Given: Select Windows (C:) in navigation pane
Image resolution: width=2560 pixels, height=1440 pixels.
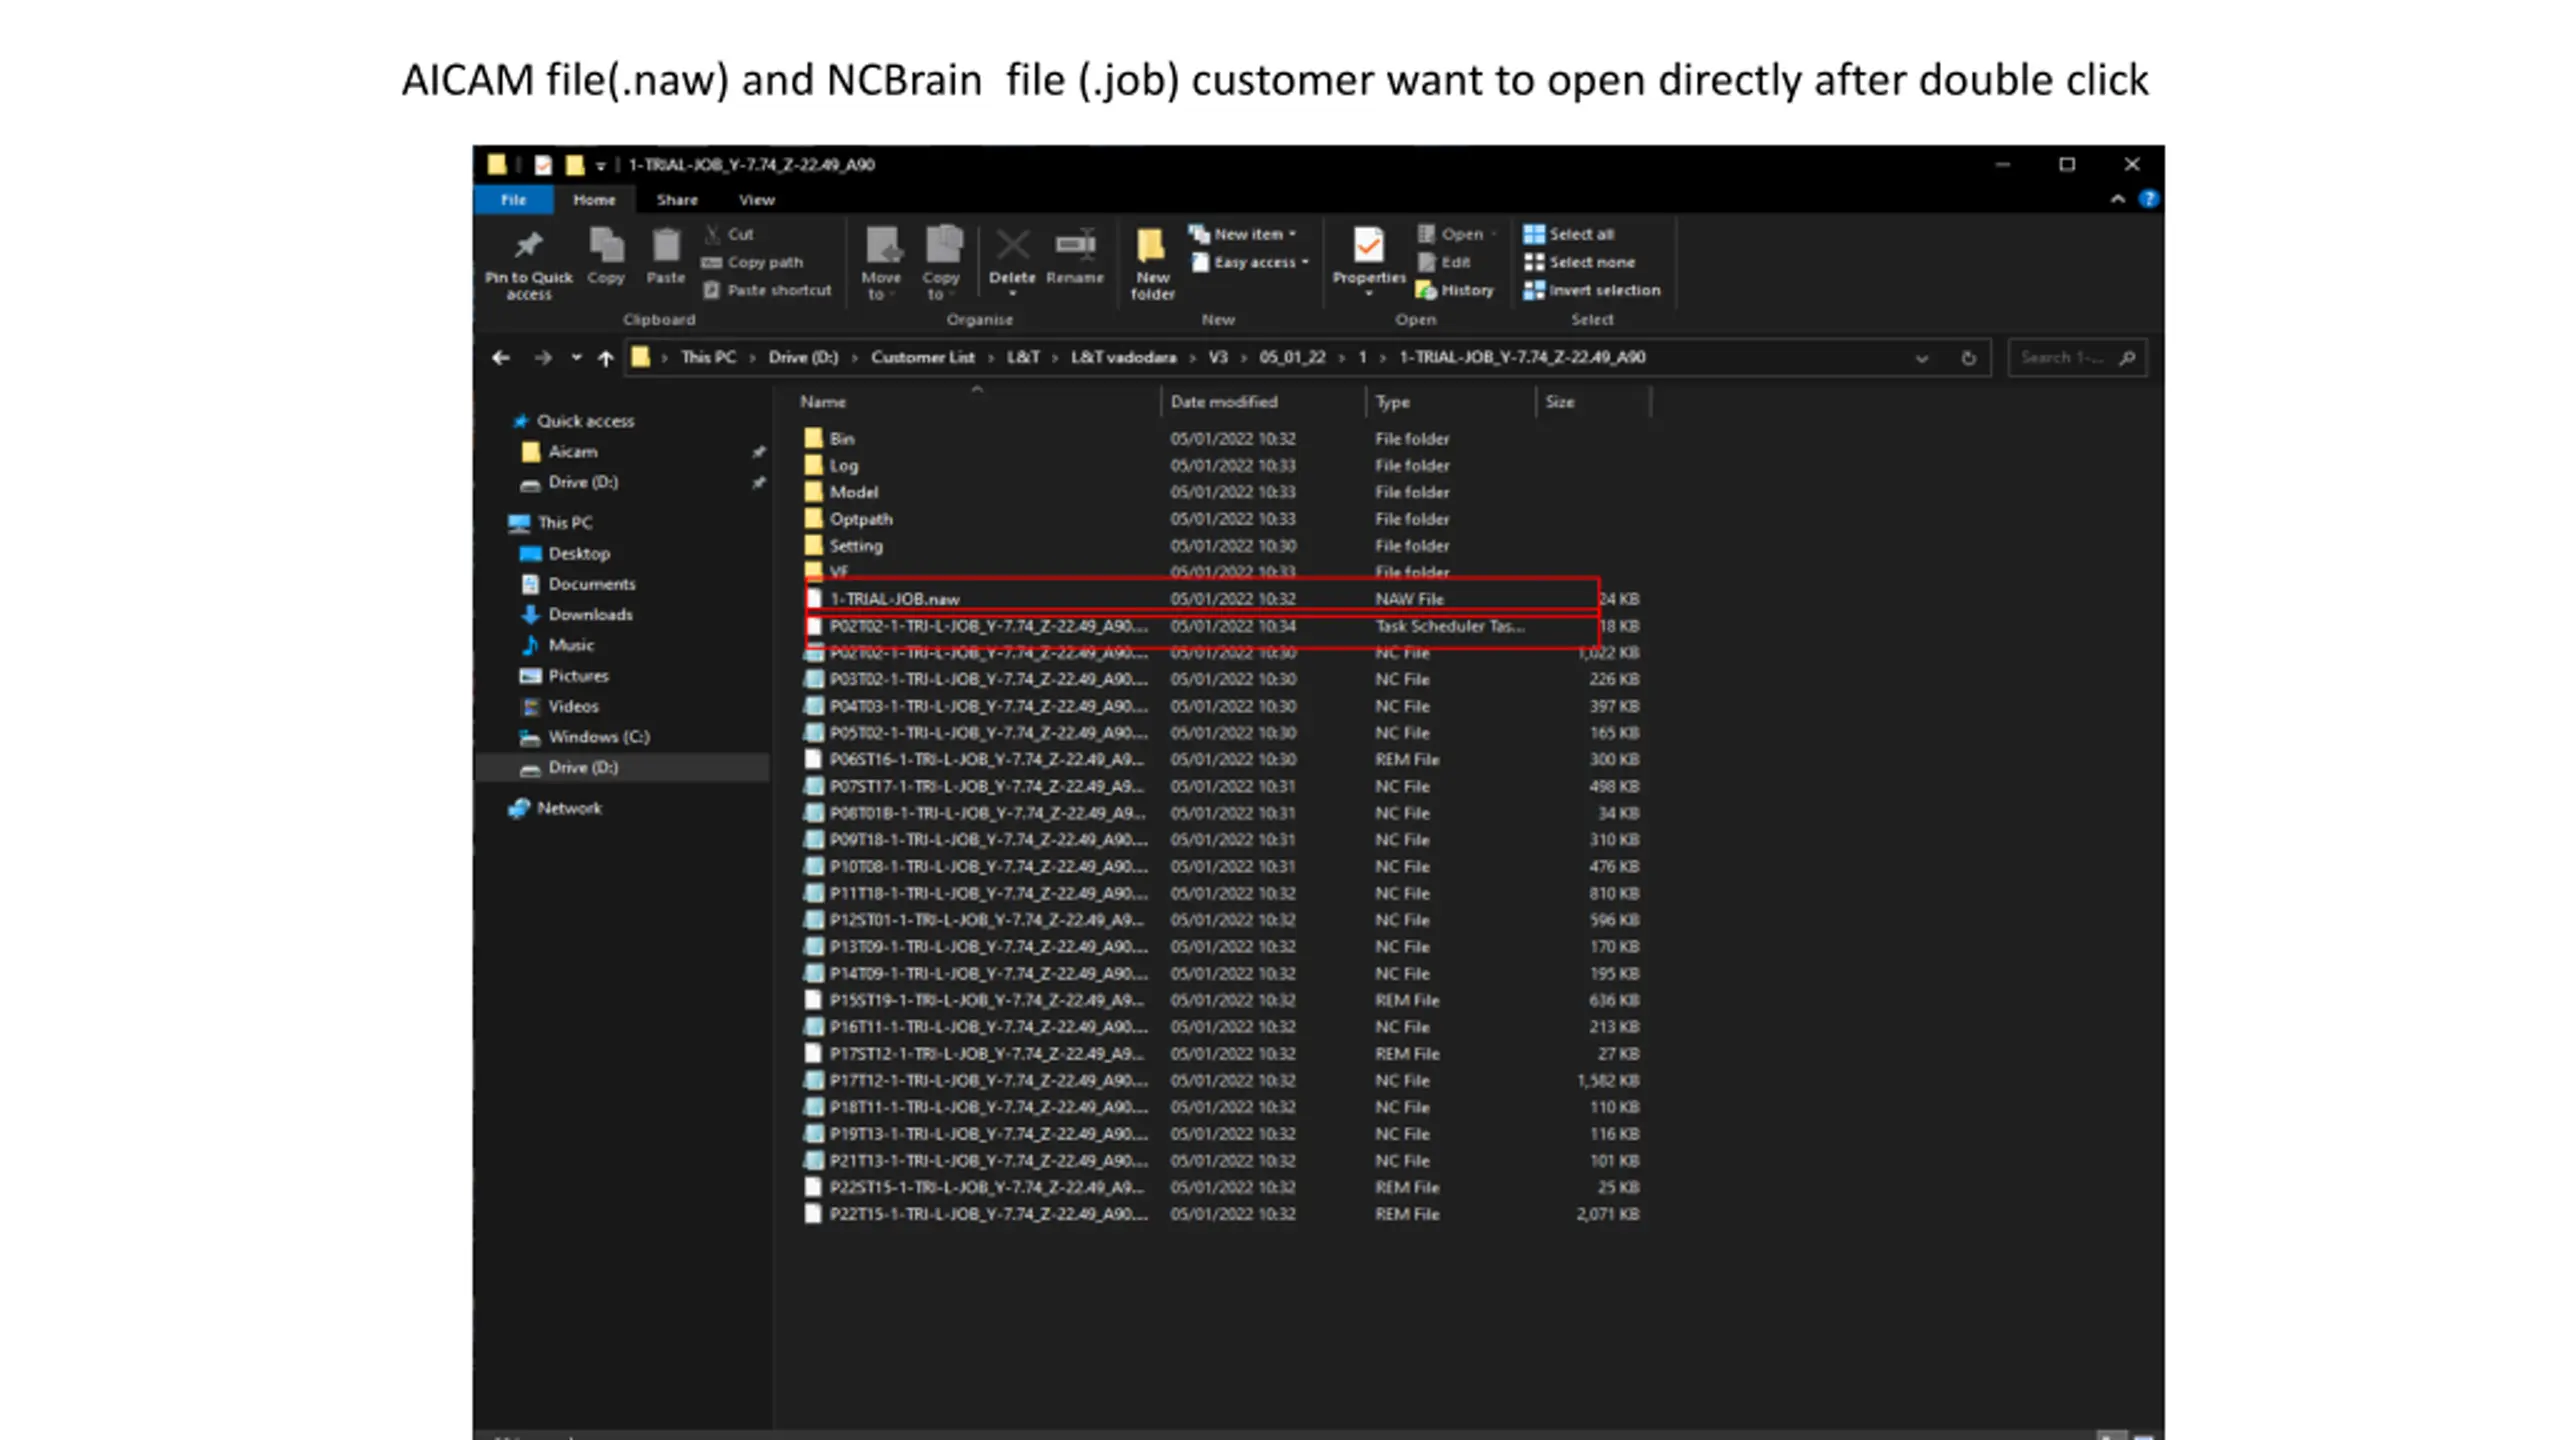Looking at the screenshot, I should (x=598, y=737).
